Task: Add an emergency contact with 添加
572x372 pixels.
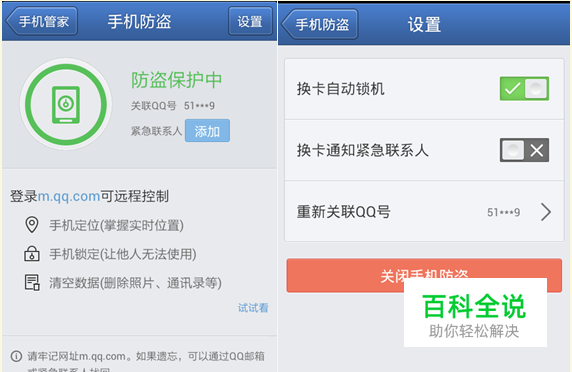Action: (207, 131)
